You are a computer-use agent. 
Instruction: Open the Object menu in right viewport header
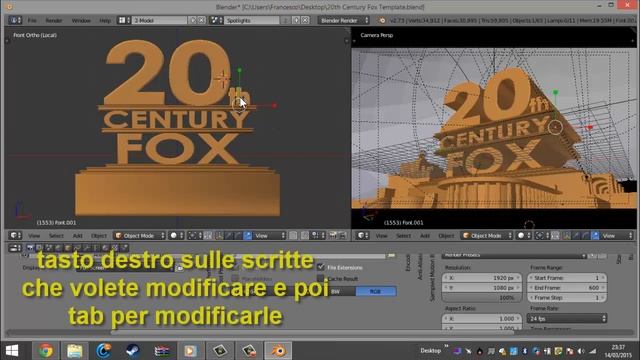[446, 236]
